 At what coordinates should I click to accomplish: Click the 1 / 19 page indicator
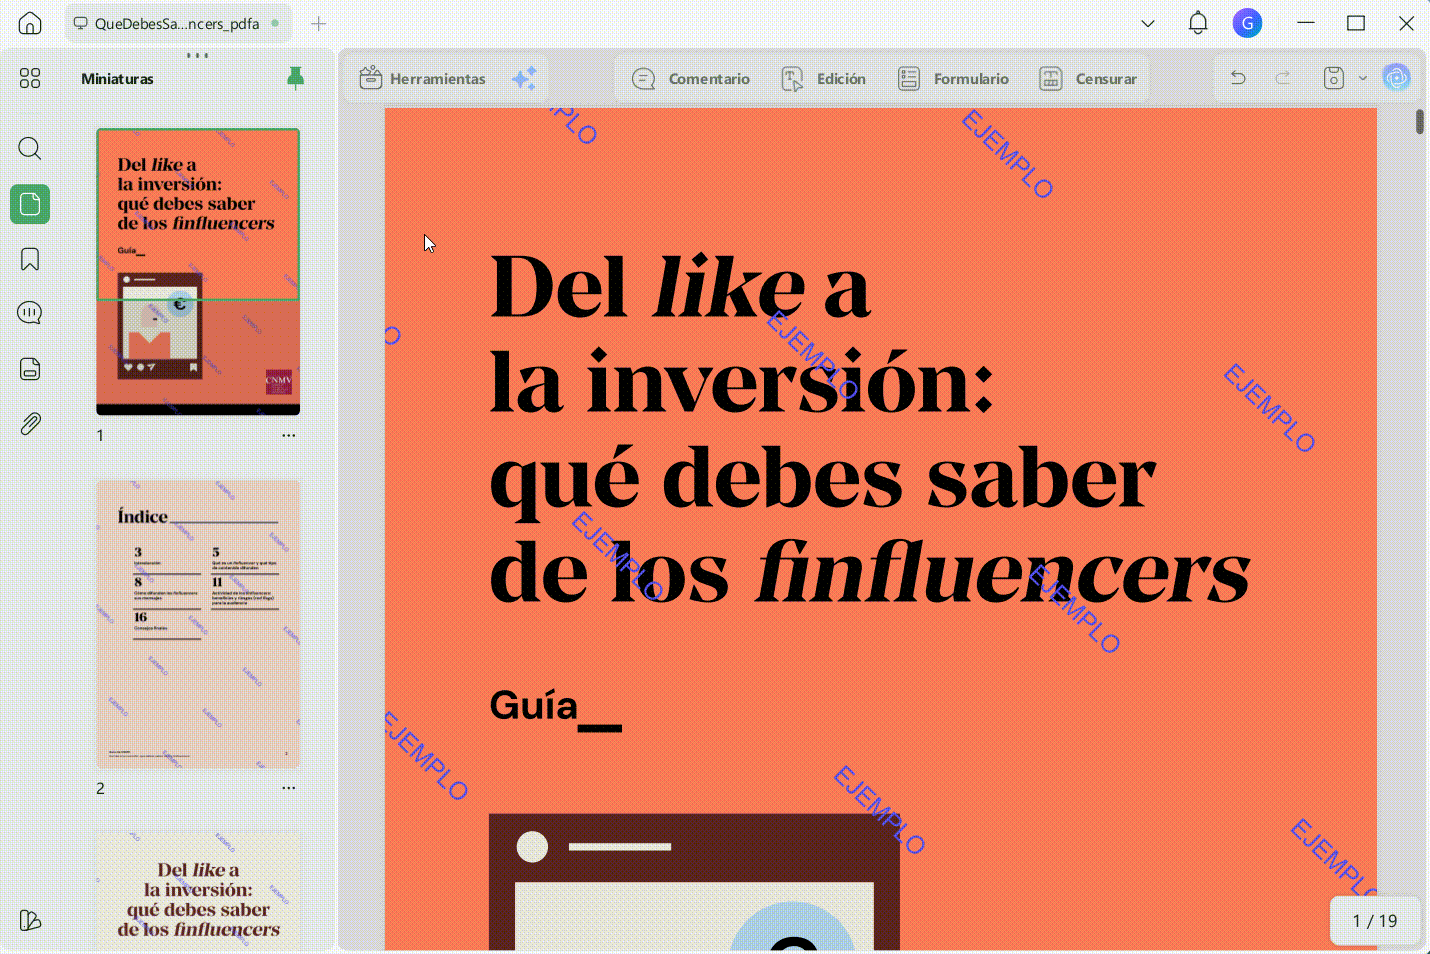(1375, 921)
